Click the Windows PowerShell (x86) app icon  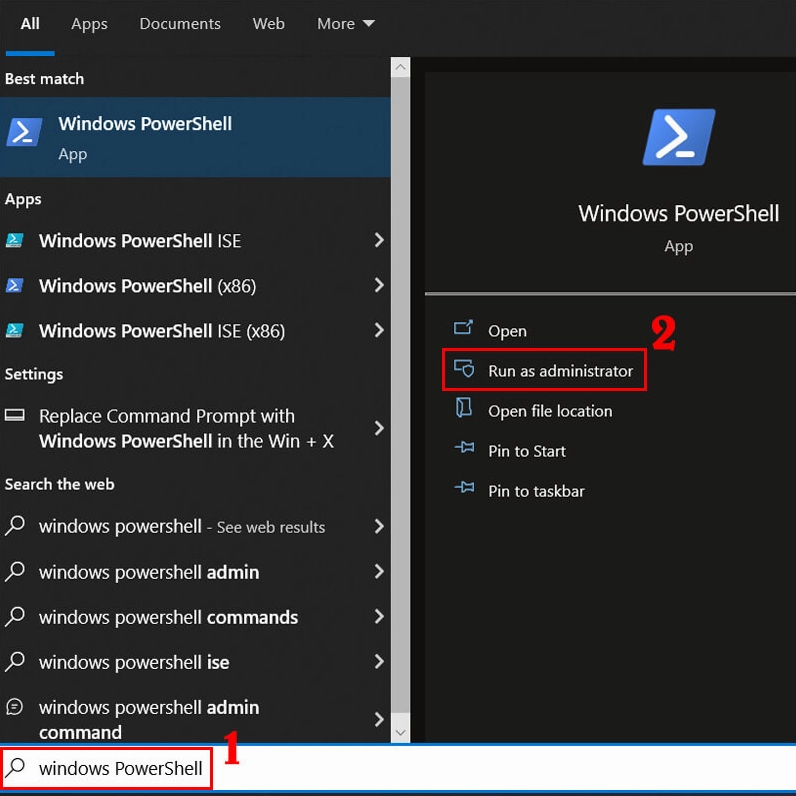[14, 285]
